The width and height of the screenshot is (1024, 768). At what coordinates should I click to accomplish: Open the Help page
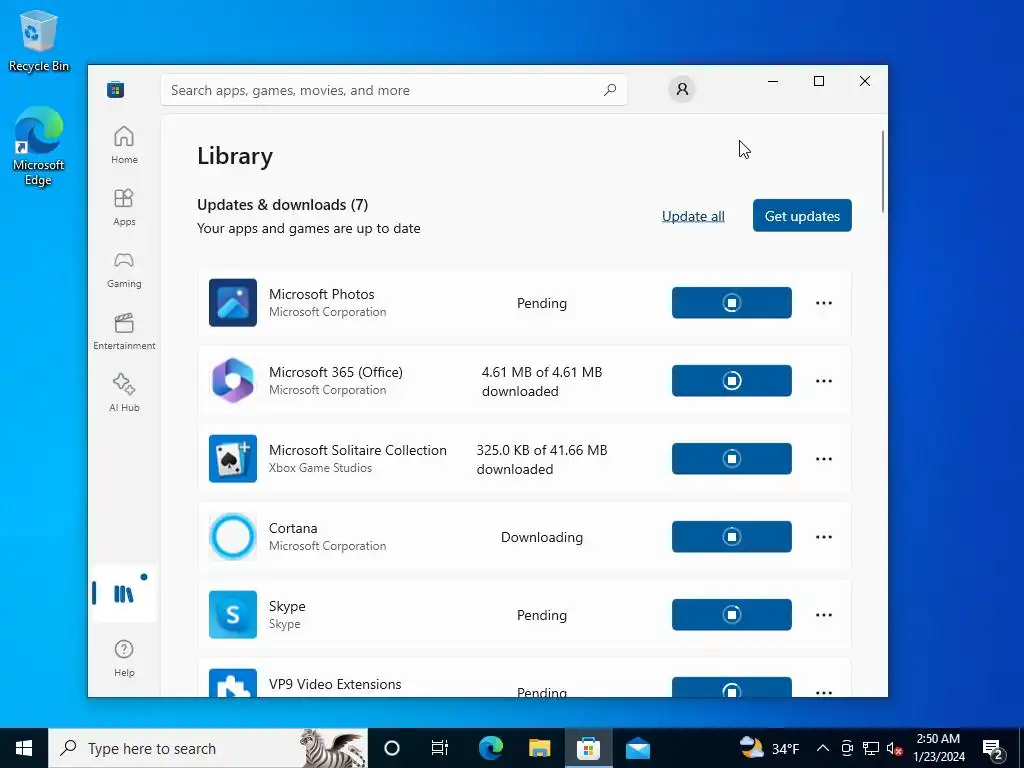tap(124, 658)
